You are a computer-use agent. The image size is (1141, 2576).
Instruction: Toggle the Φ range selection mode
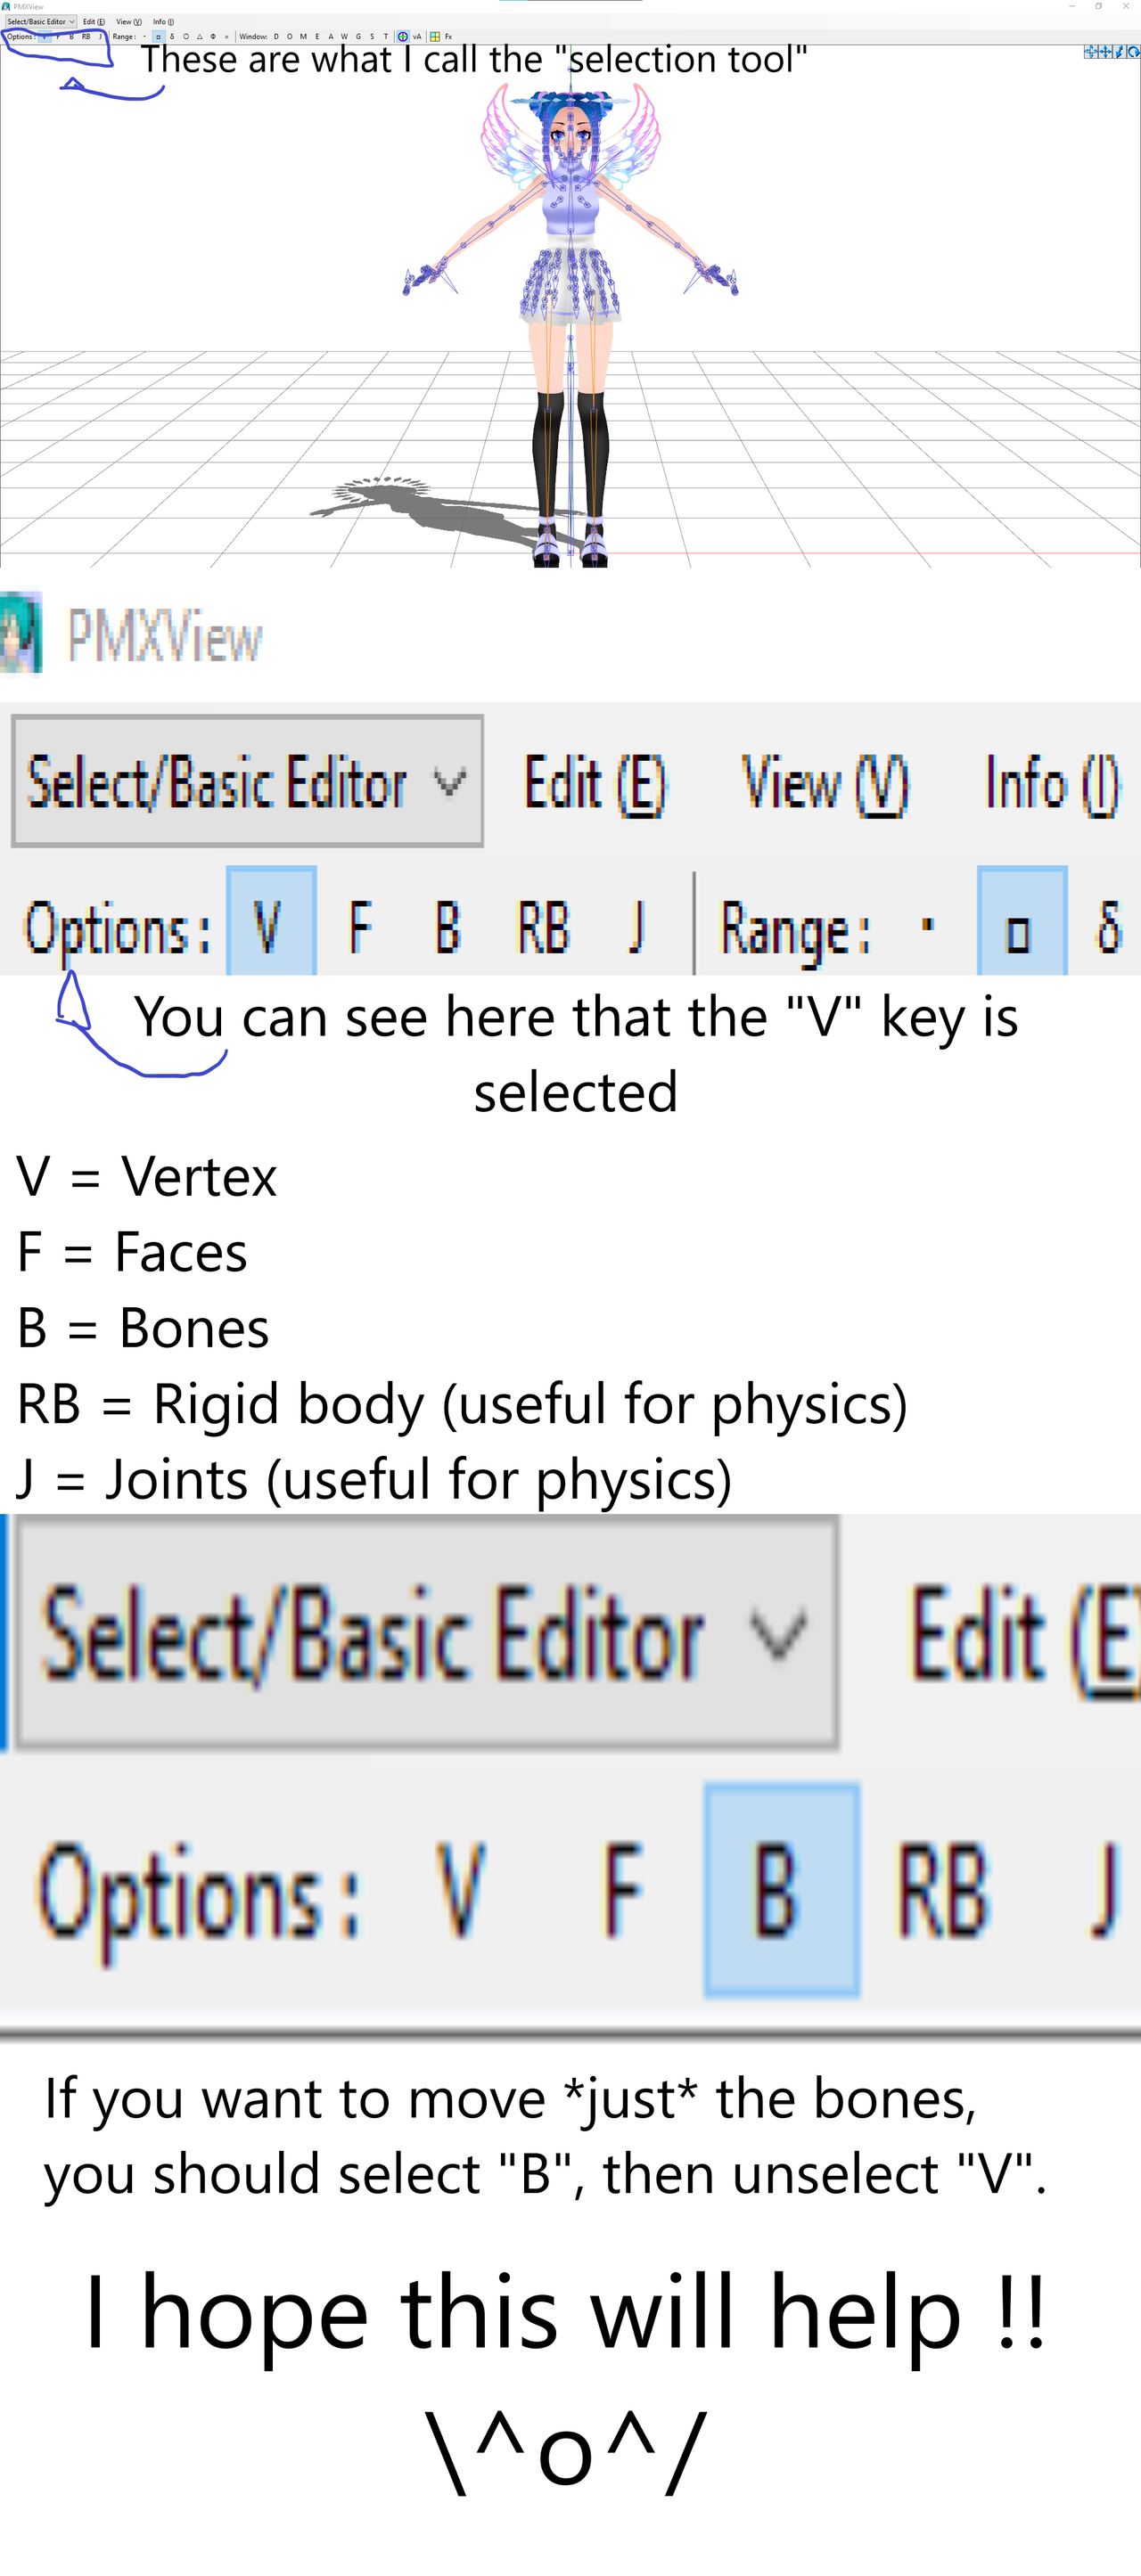(213, 36)
